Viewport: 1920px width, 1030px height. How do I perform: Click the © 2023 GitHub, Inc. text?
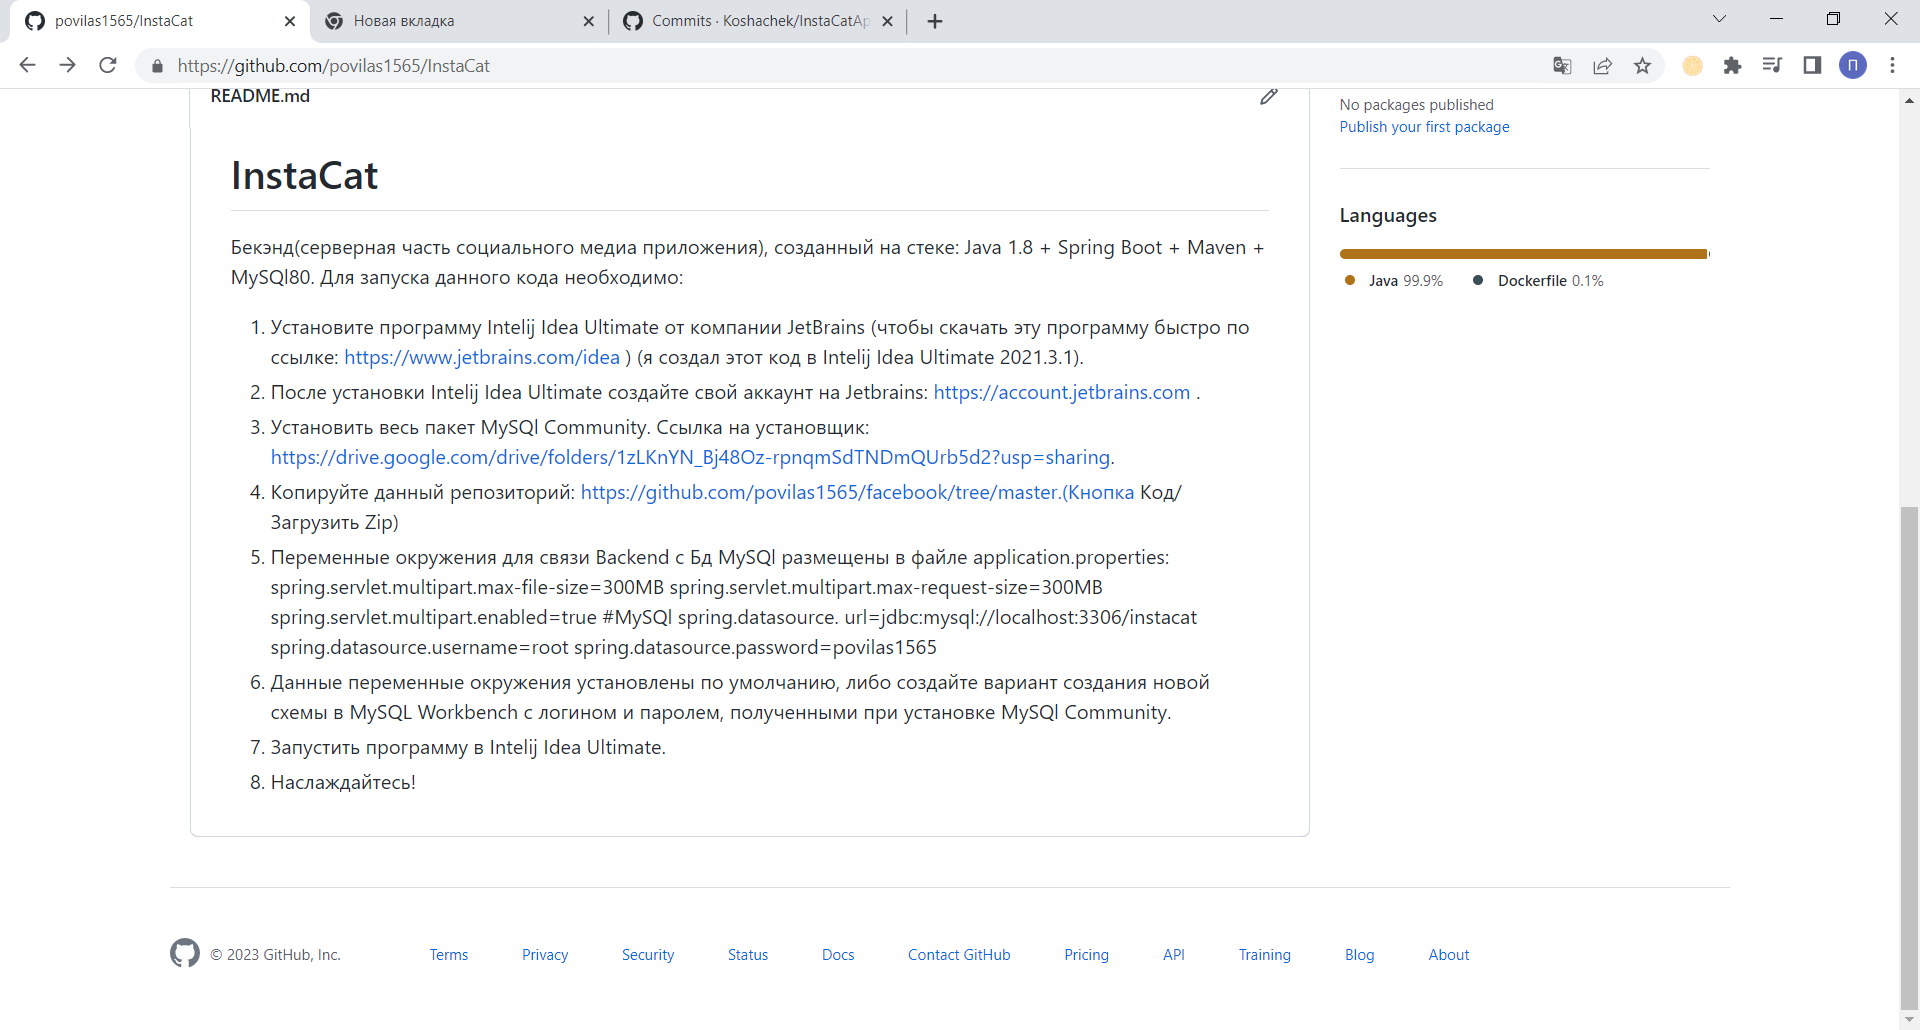276,955
